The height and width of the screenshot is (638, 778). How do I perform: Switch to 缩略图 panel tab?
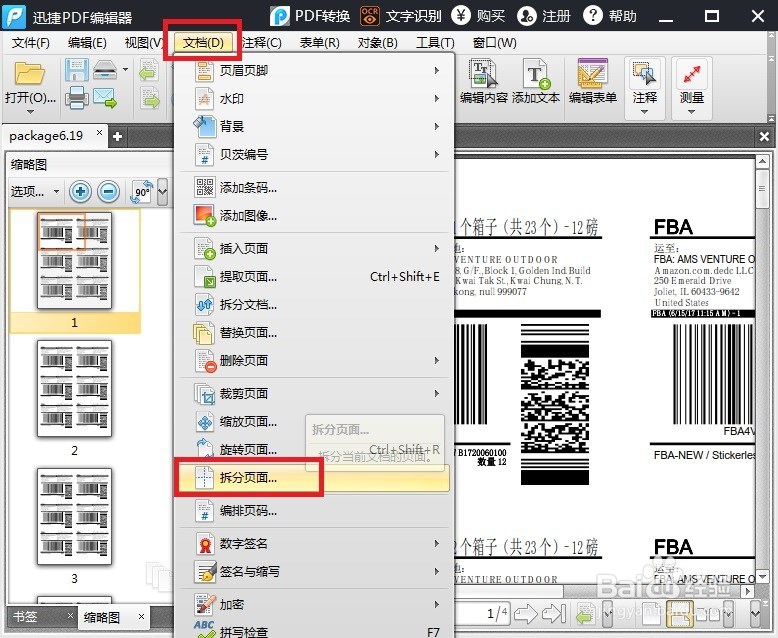coord(102,617)
